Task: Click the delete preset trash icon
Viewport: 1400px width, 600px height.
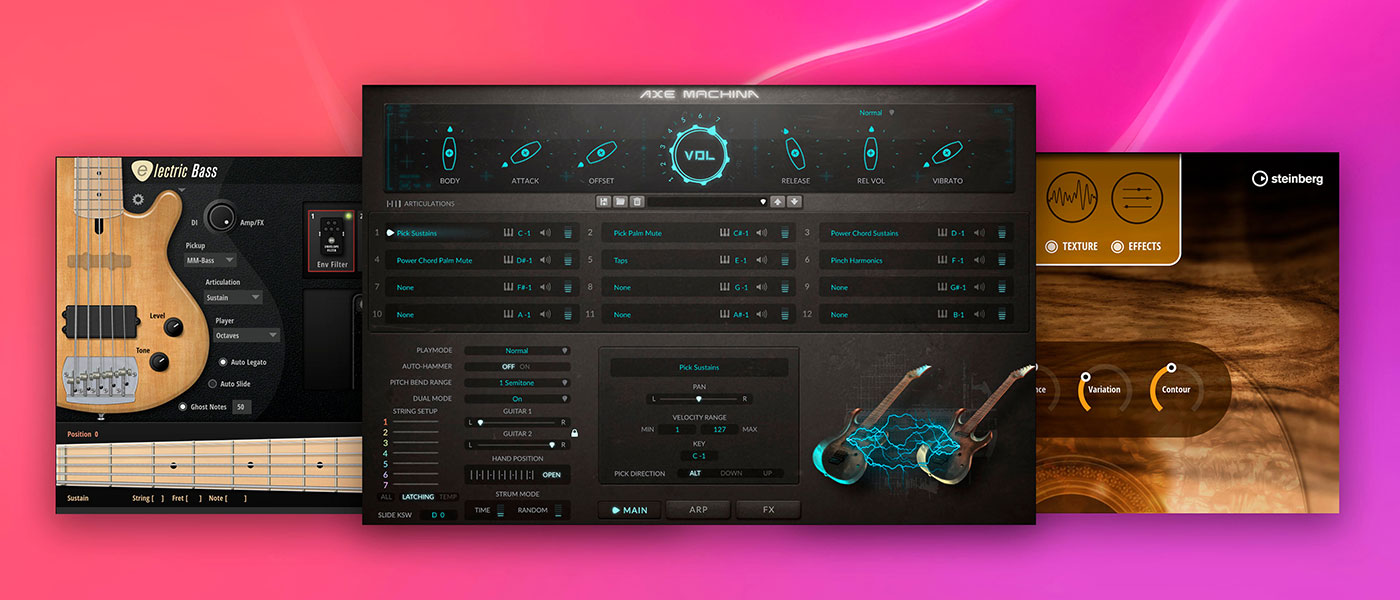Action: coord(636,201)
